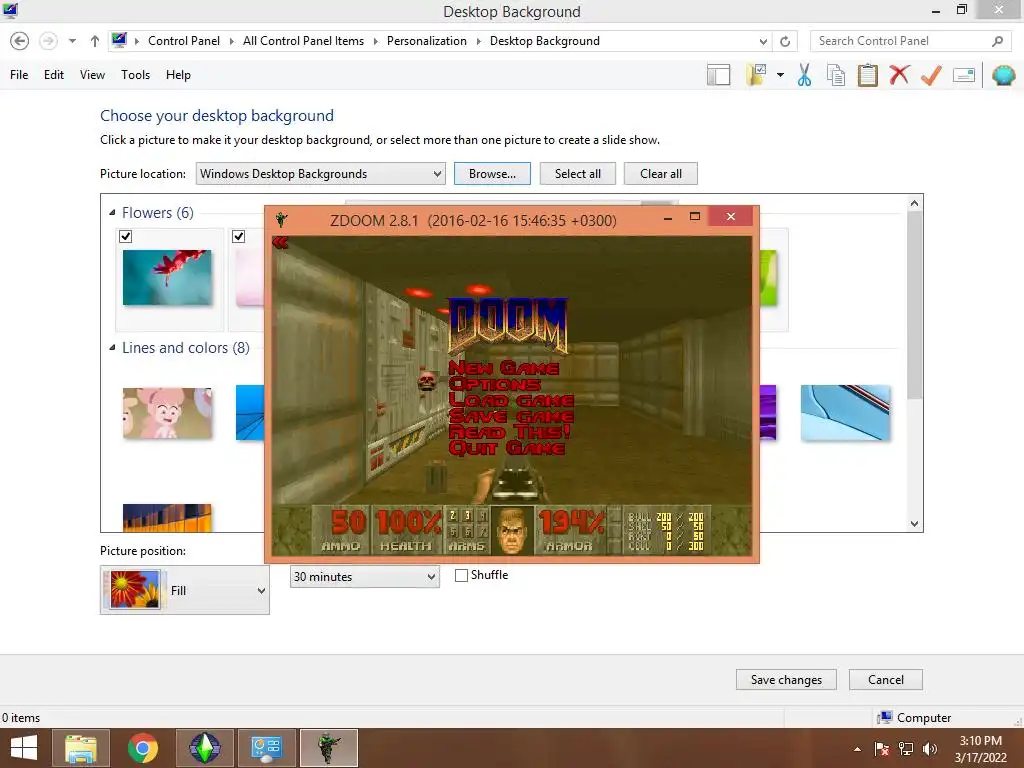
Task: Open the View menu
Action: [92, 75]
